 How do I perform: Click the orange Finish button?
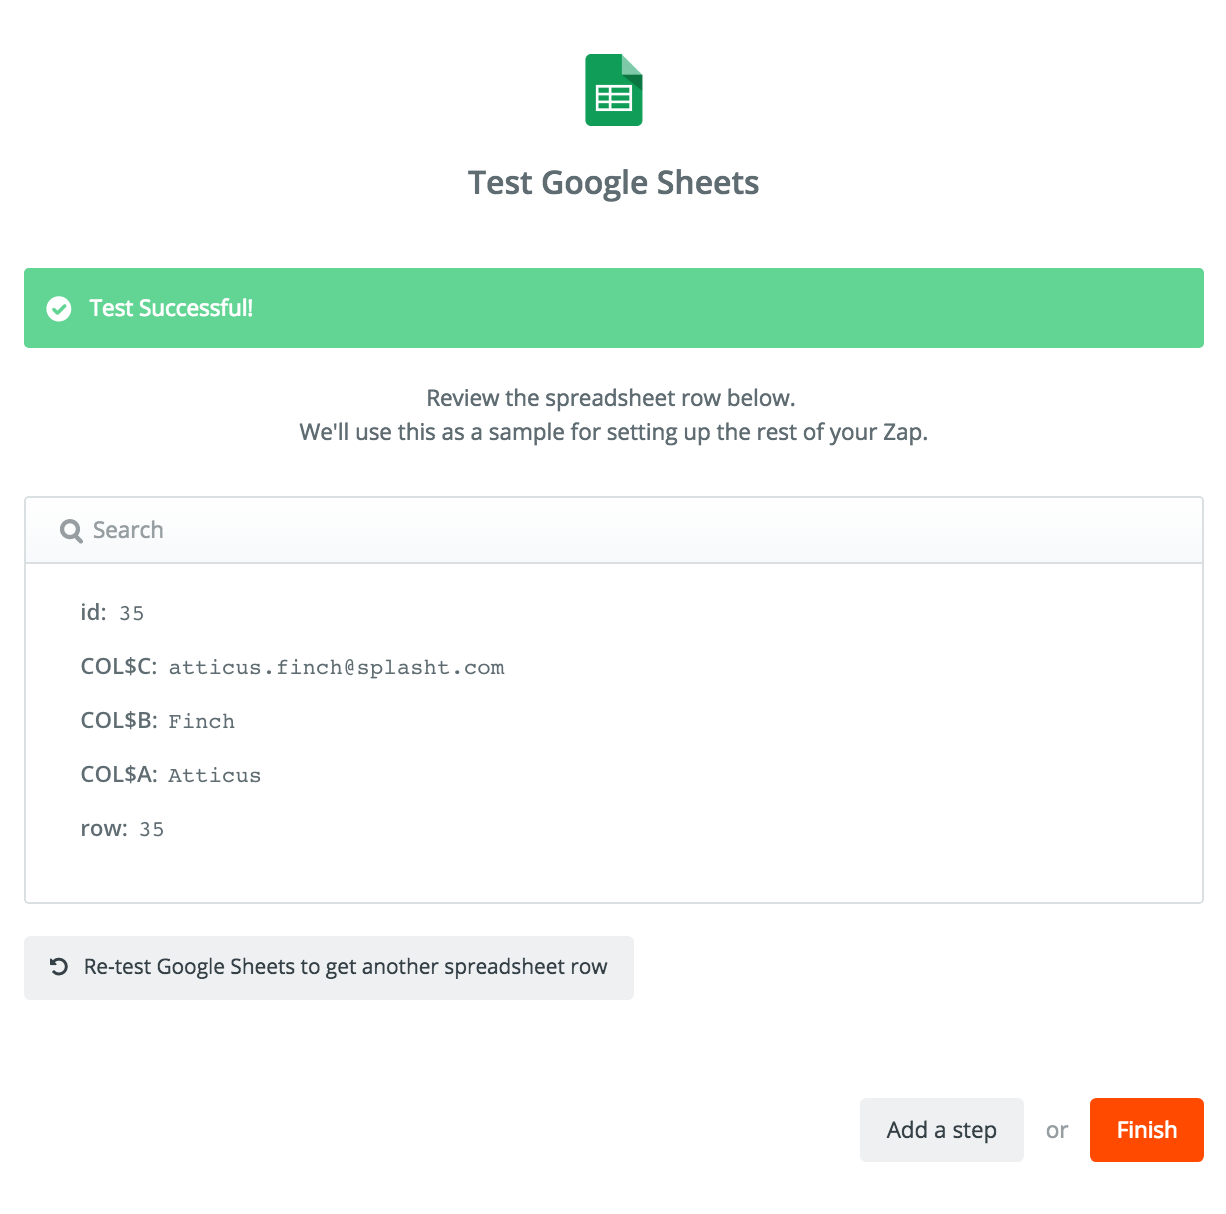1147,1130
